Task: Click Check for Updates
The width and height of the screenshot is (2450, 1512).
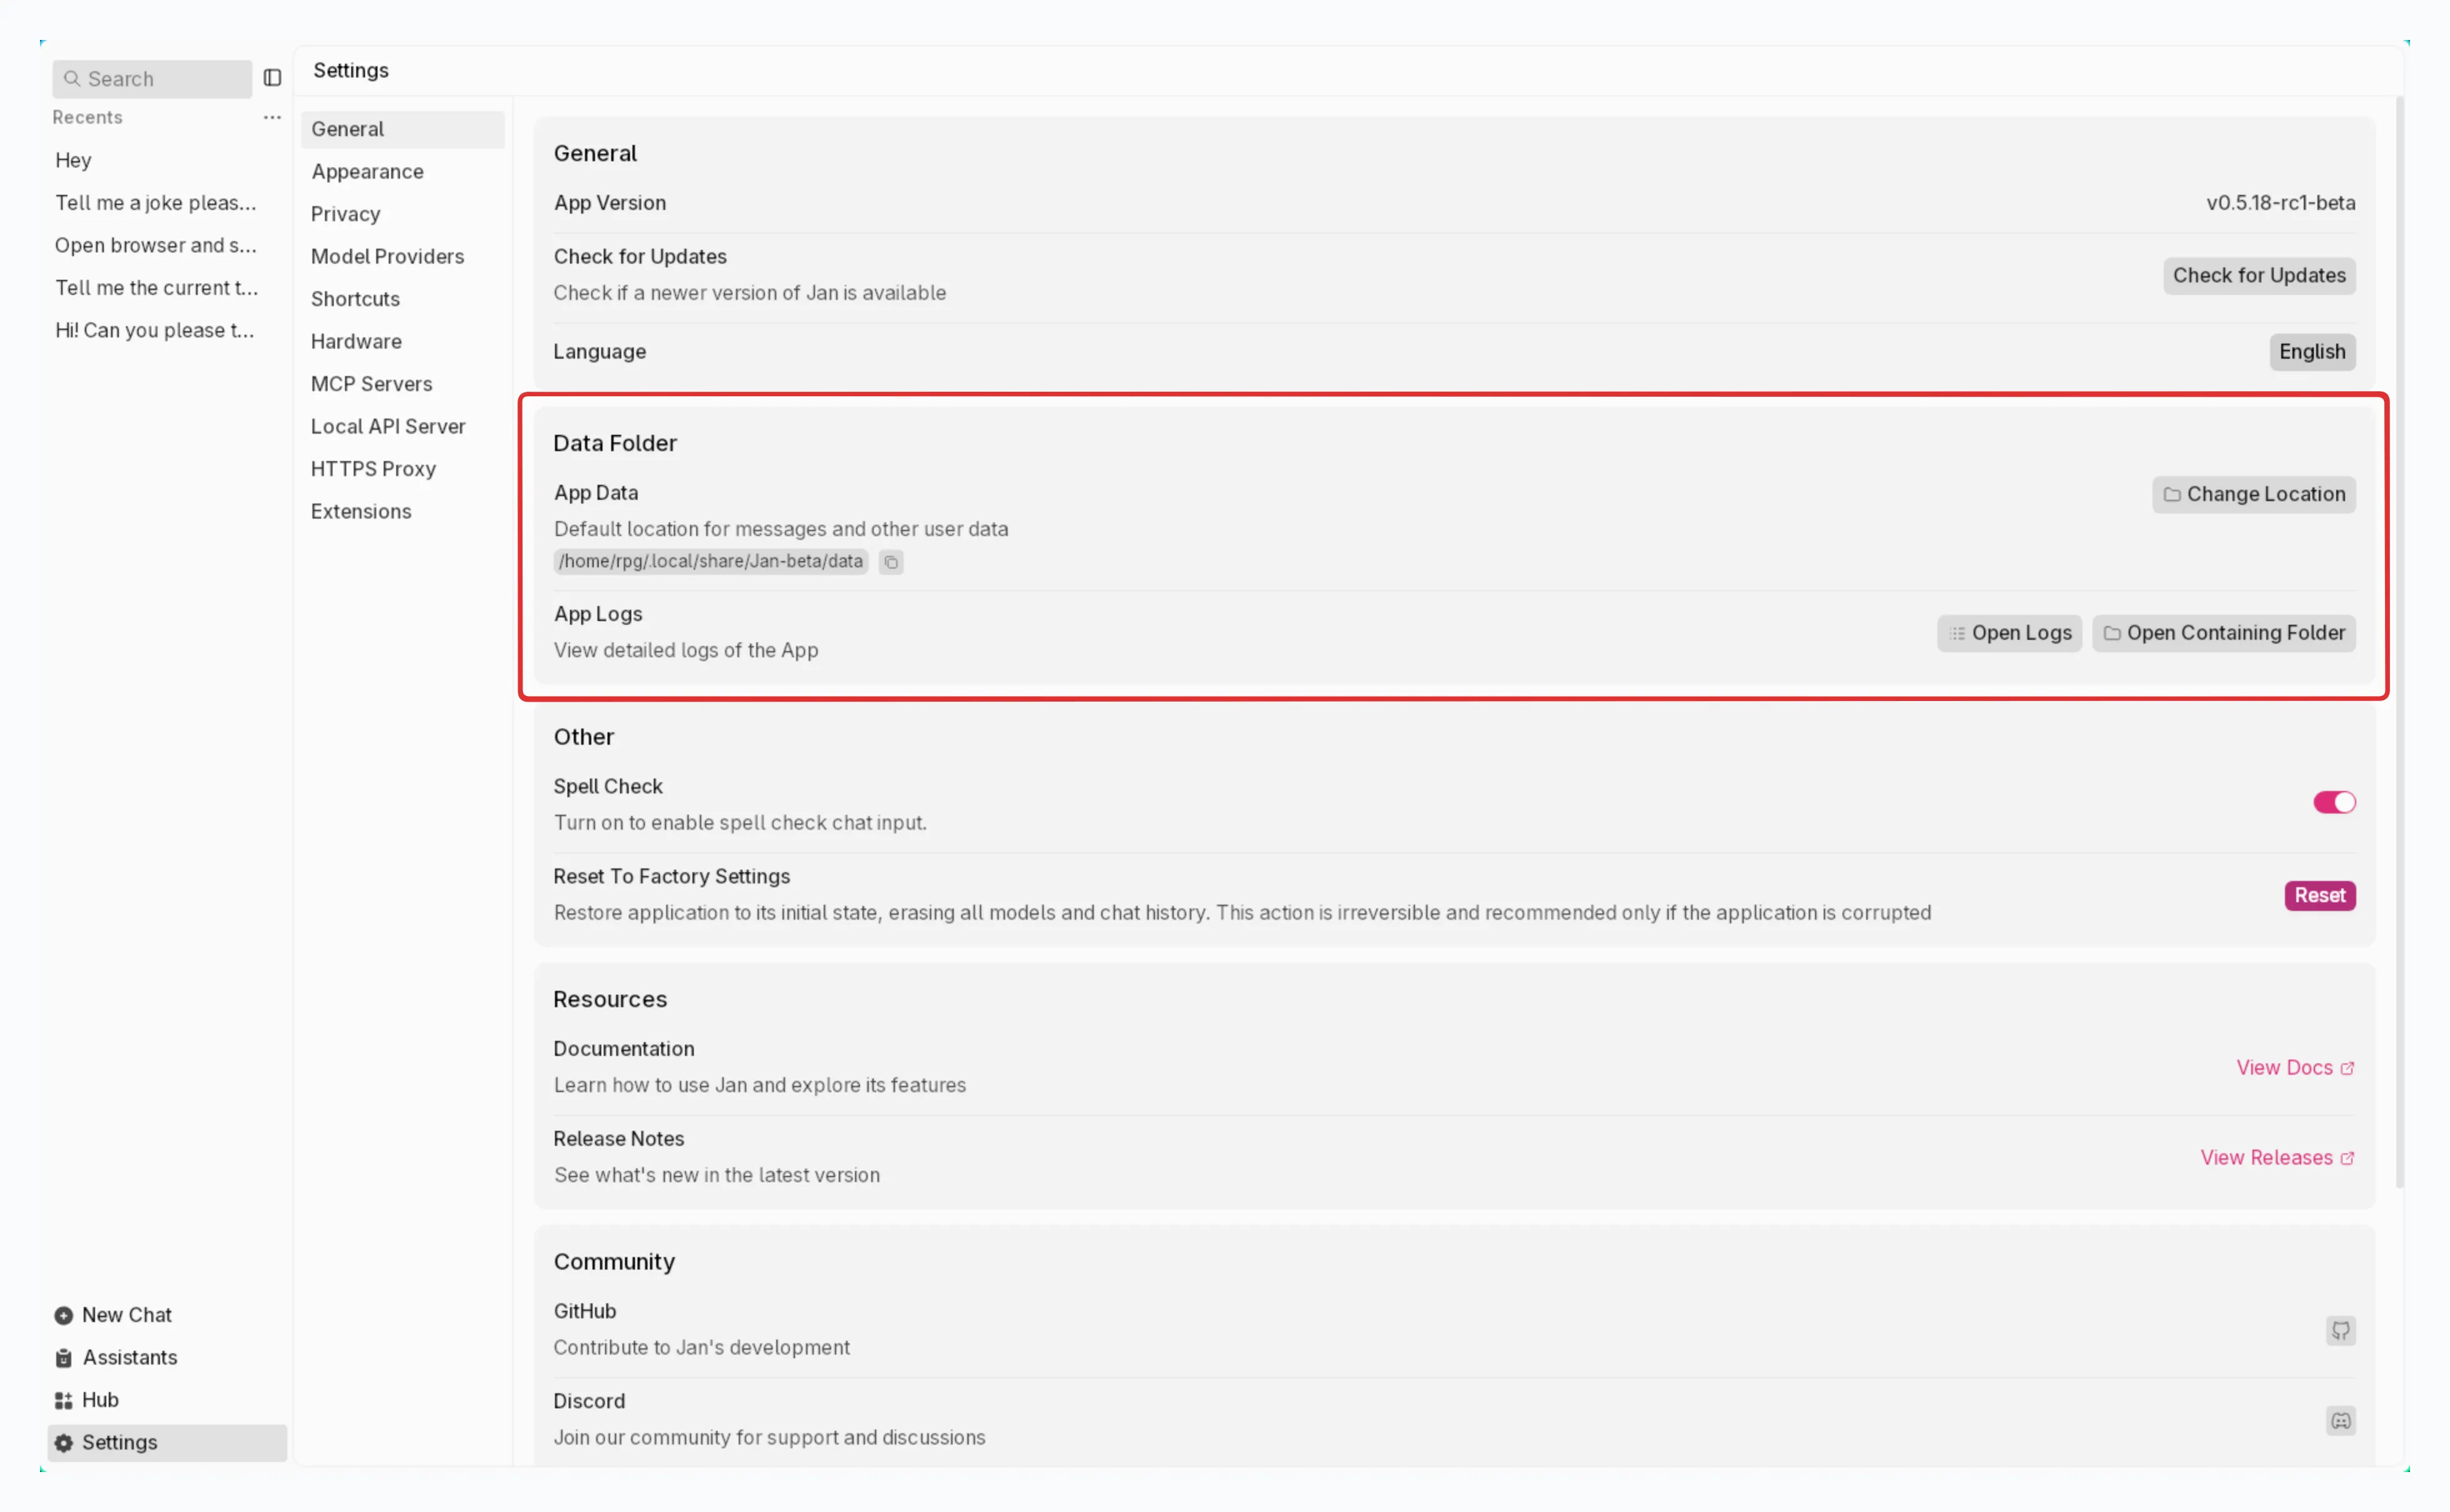Action: point(2258,275)
